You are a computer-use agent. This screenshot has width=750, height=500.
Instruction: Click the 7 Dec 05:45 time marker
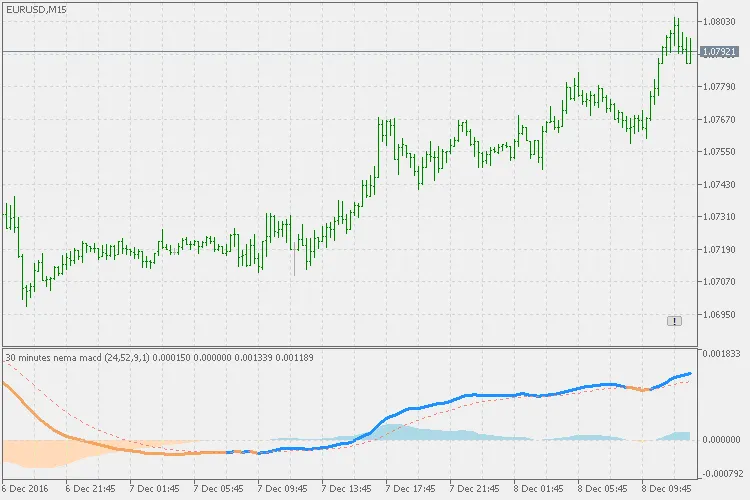click(220, 490)
